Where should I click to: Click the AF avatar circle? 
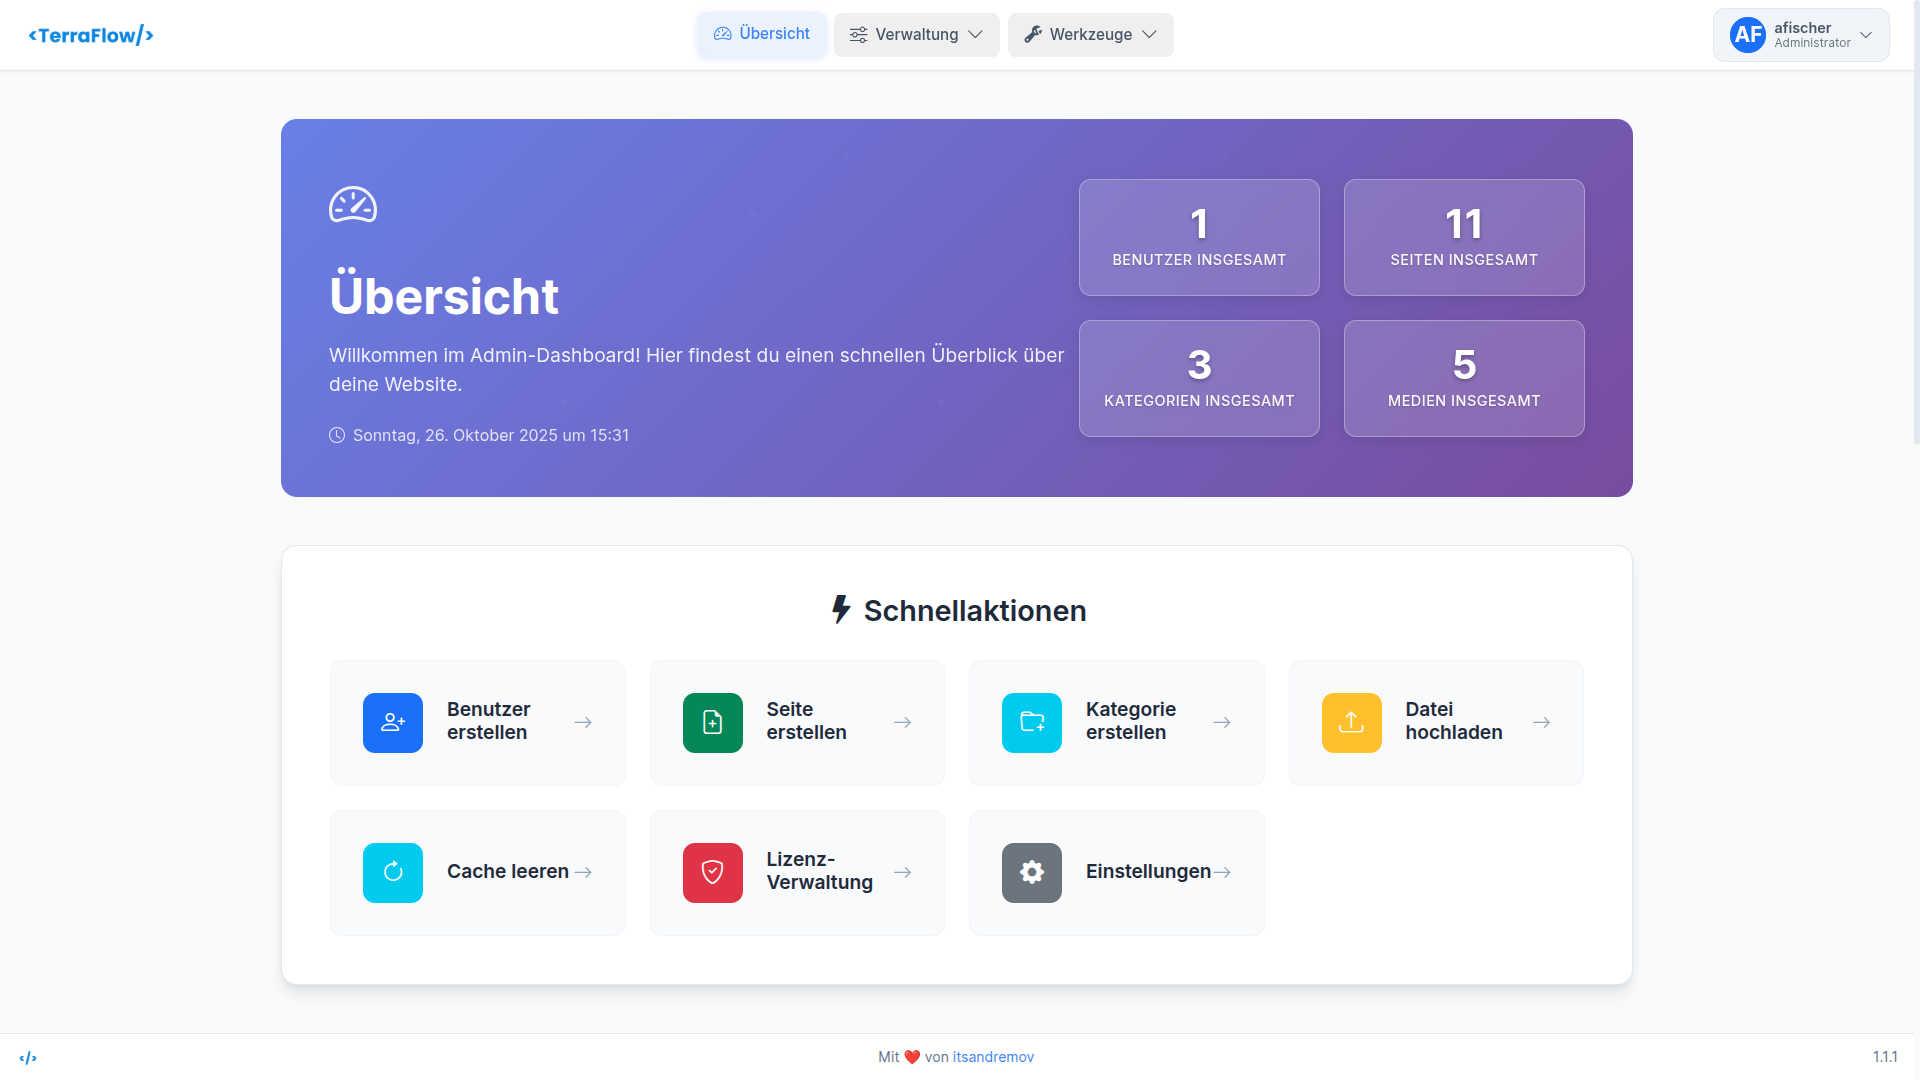pyautogui.click(x=1747, y=34)
